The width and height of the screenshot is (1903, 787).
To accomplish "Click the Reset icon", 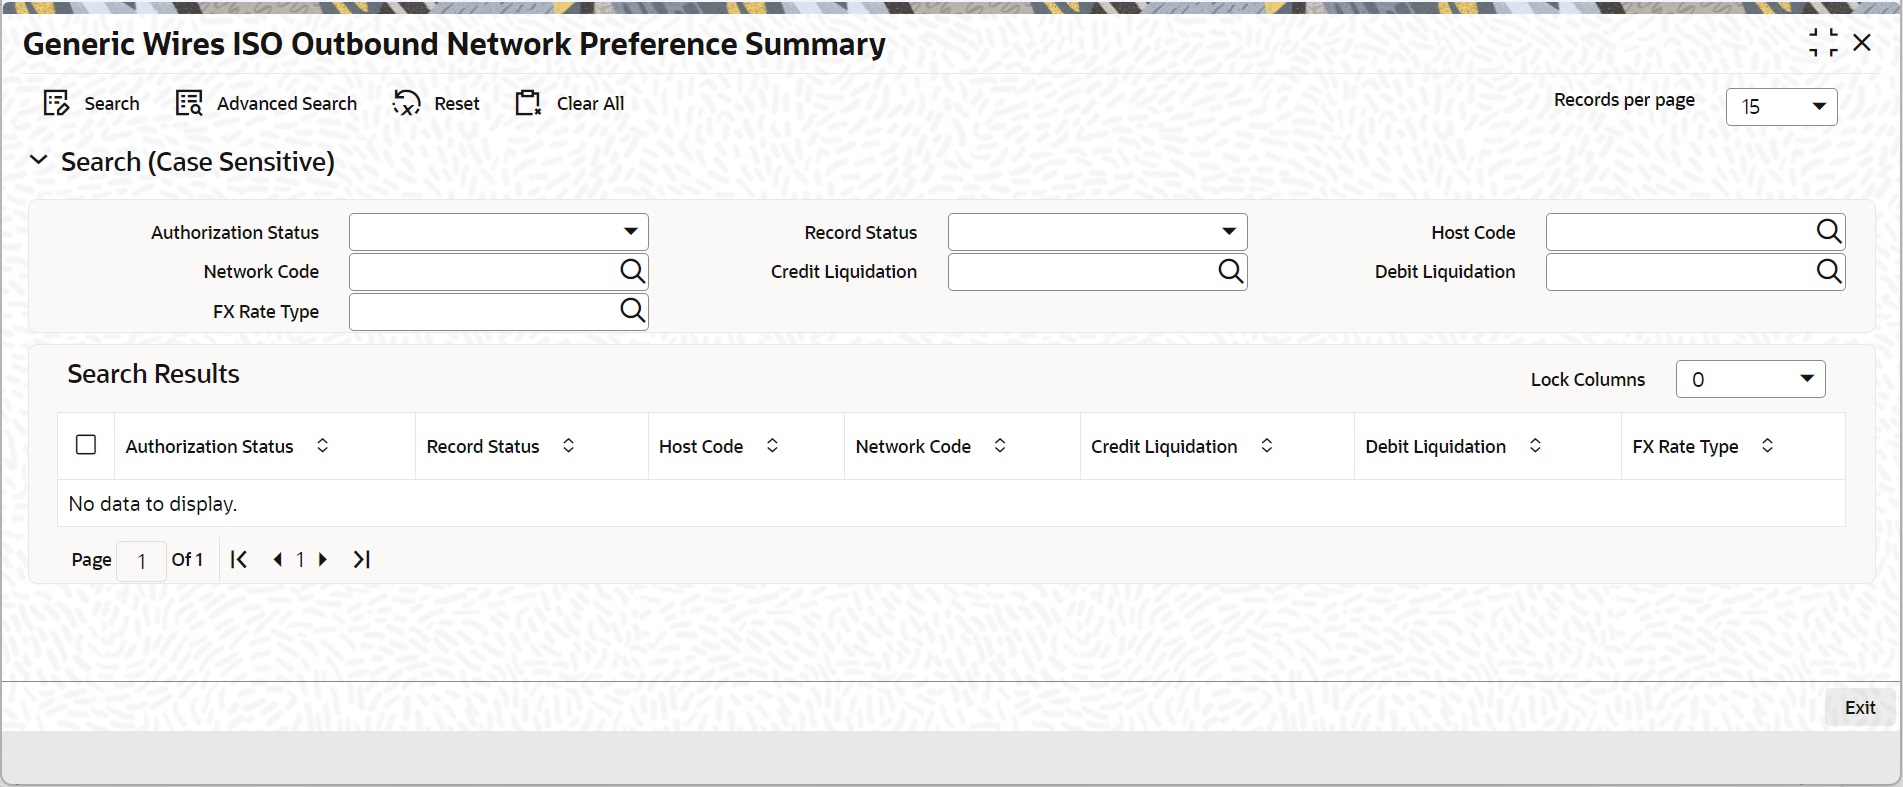I will click(x=406, y=103).
